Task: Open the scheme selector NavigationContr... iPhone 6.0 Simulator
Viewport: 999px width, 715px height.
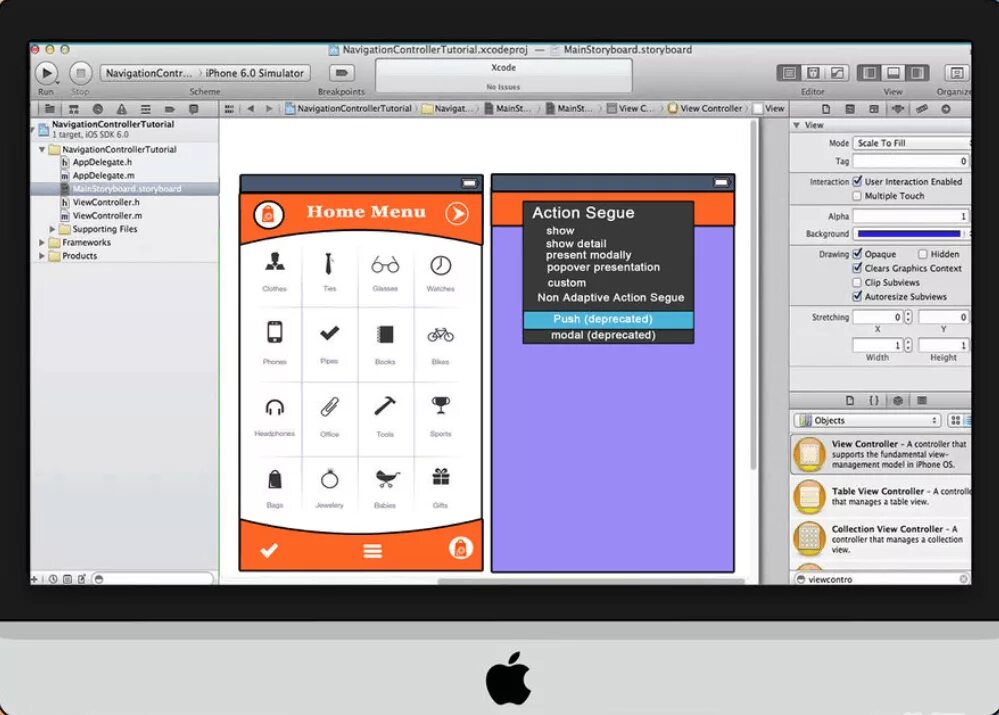Action: pyautogui.click(x=205, y=73)
